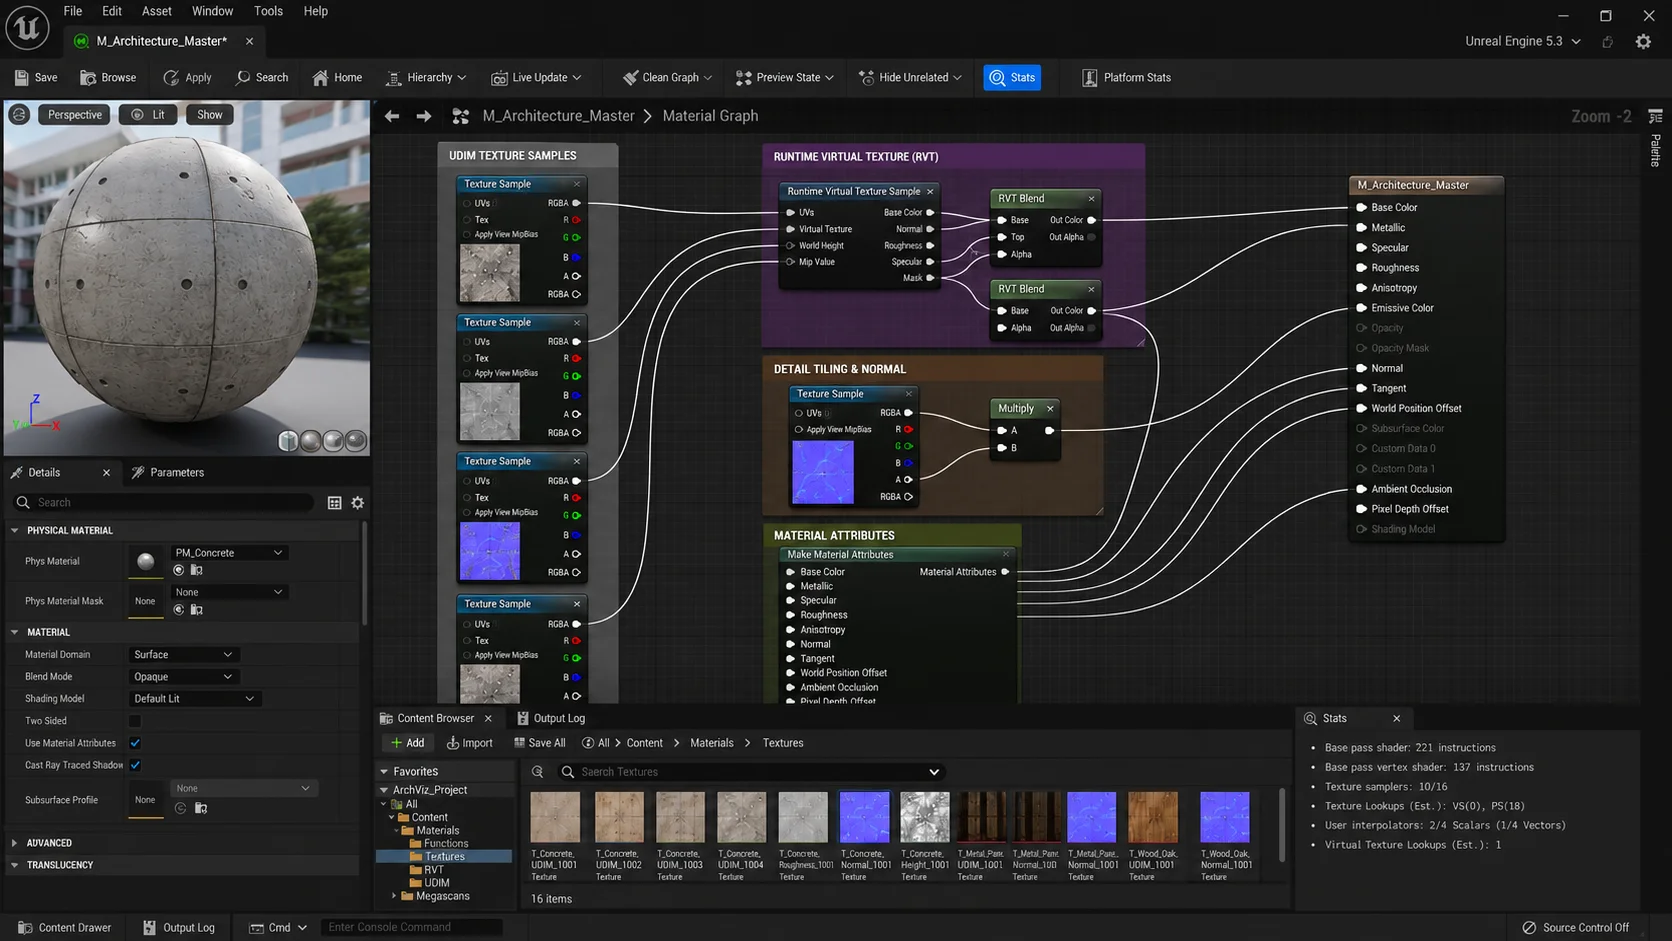The height and width of the screenshot is (941, 1672).
Task: Open the File menu
Action: click(x=73, y=11)
